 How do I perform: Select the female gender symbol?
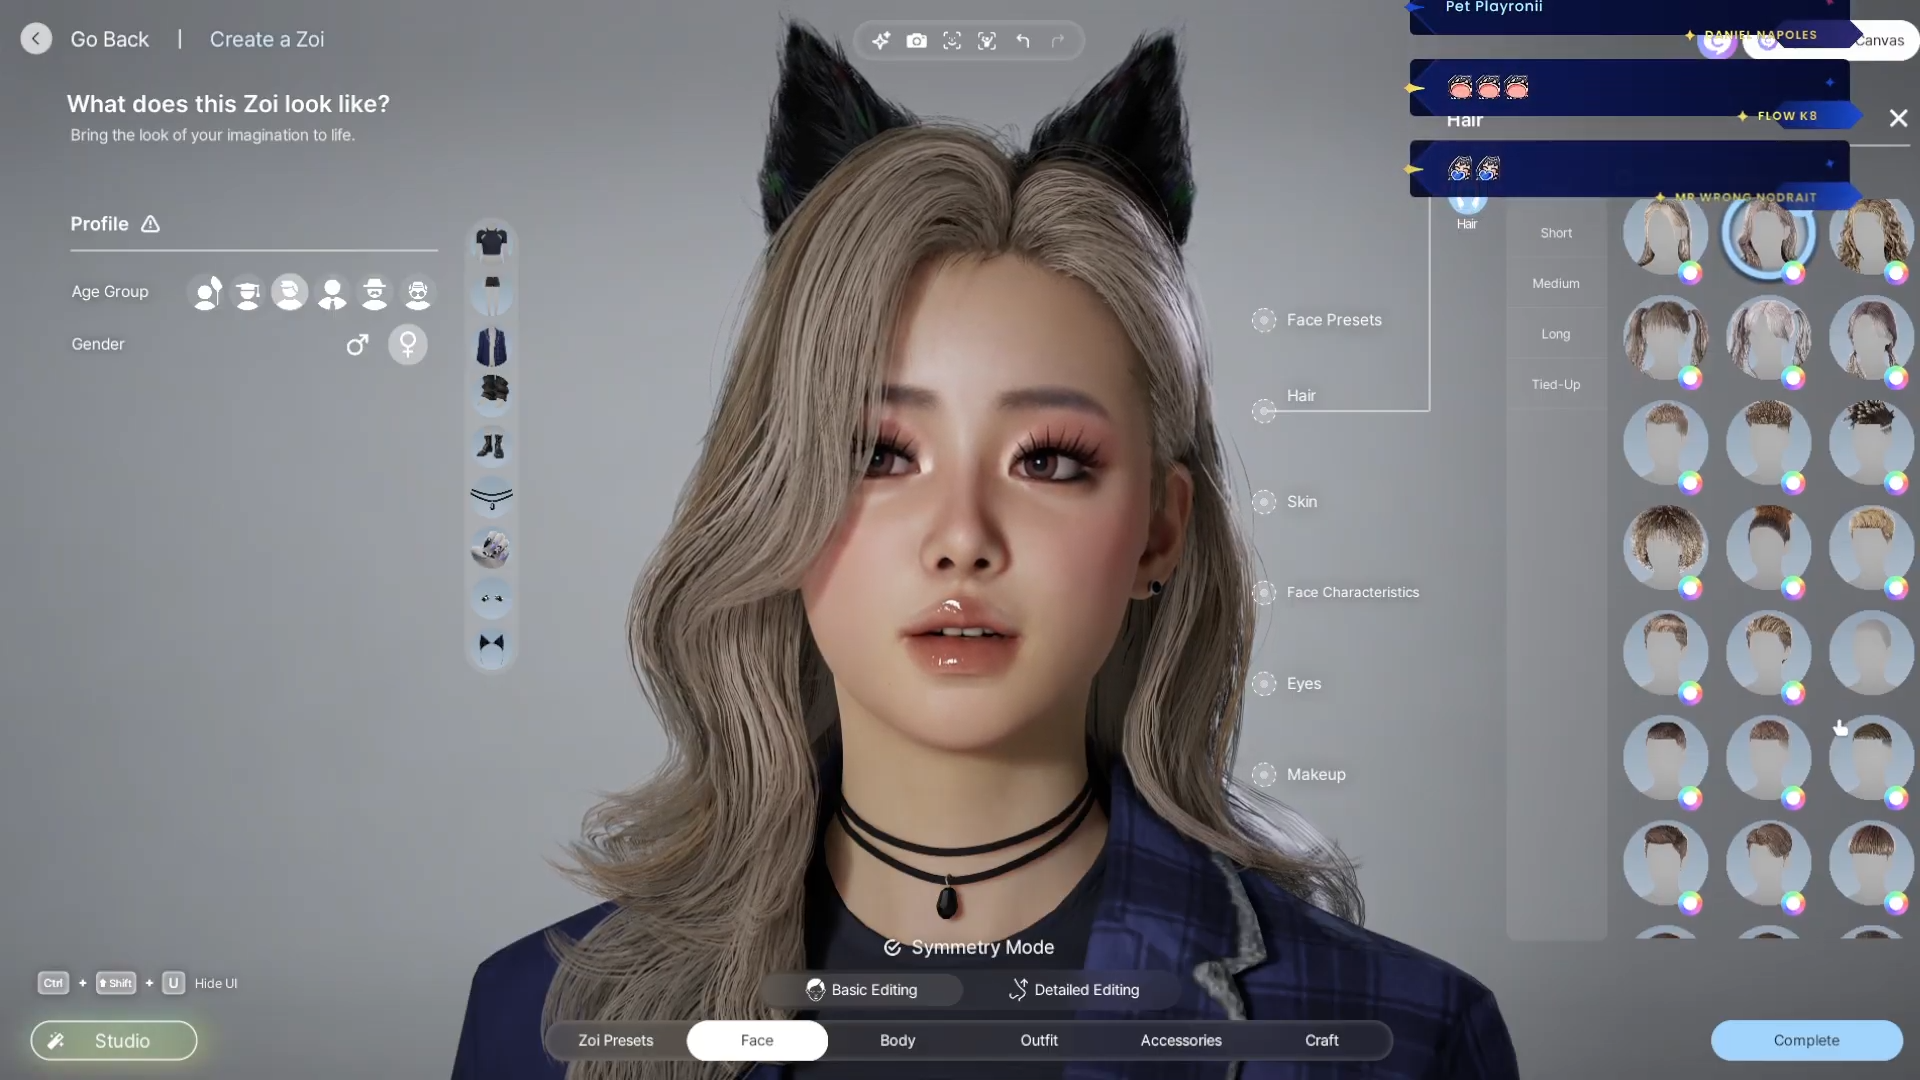click(408, 345)
